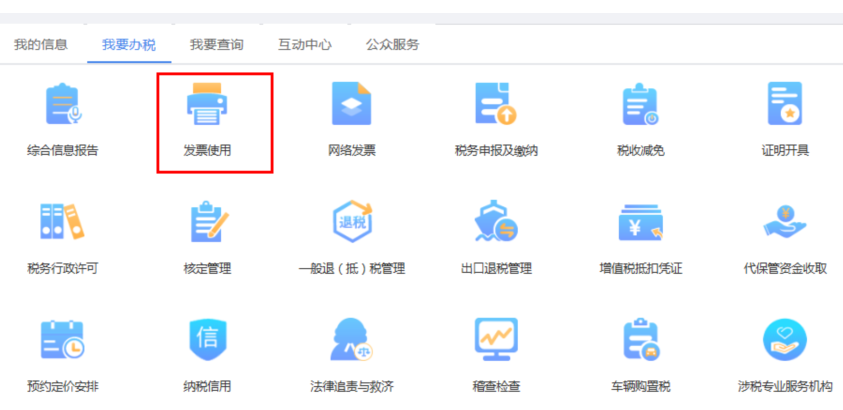
Task: Go to the 公众服务 tab
Action: 392,44
